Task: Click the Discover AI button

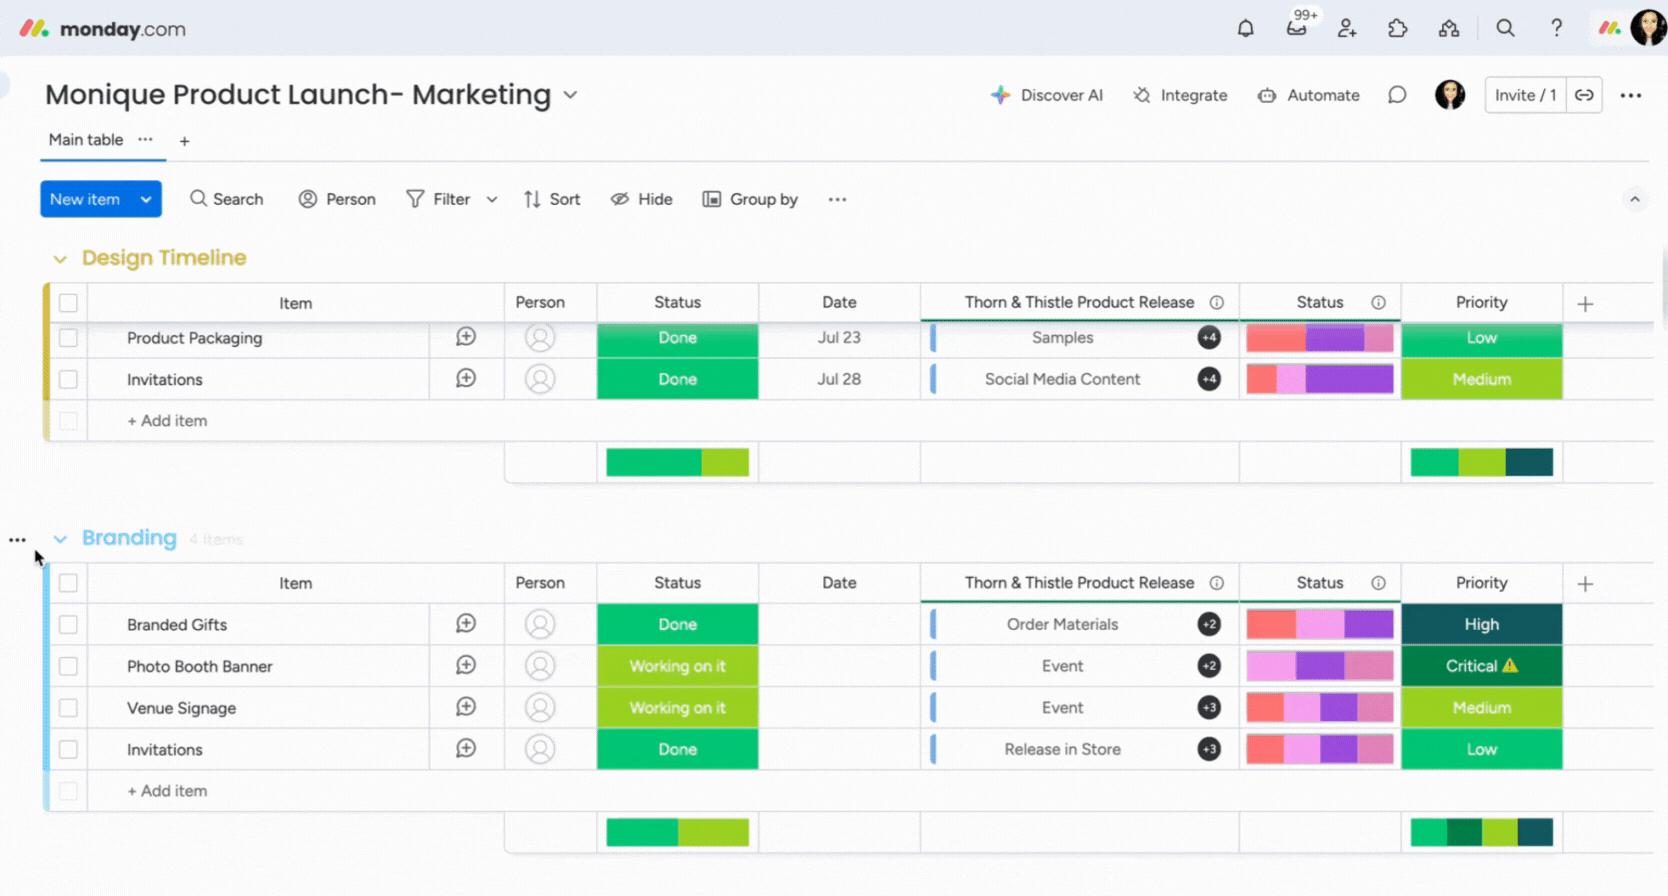Action: point(1046,95)
